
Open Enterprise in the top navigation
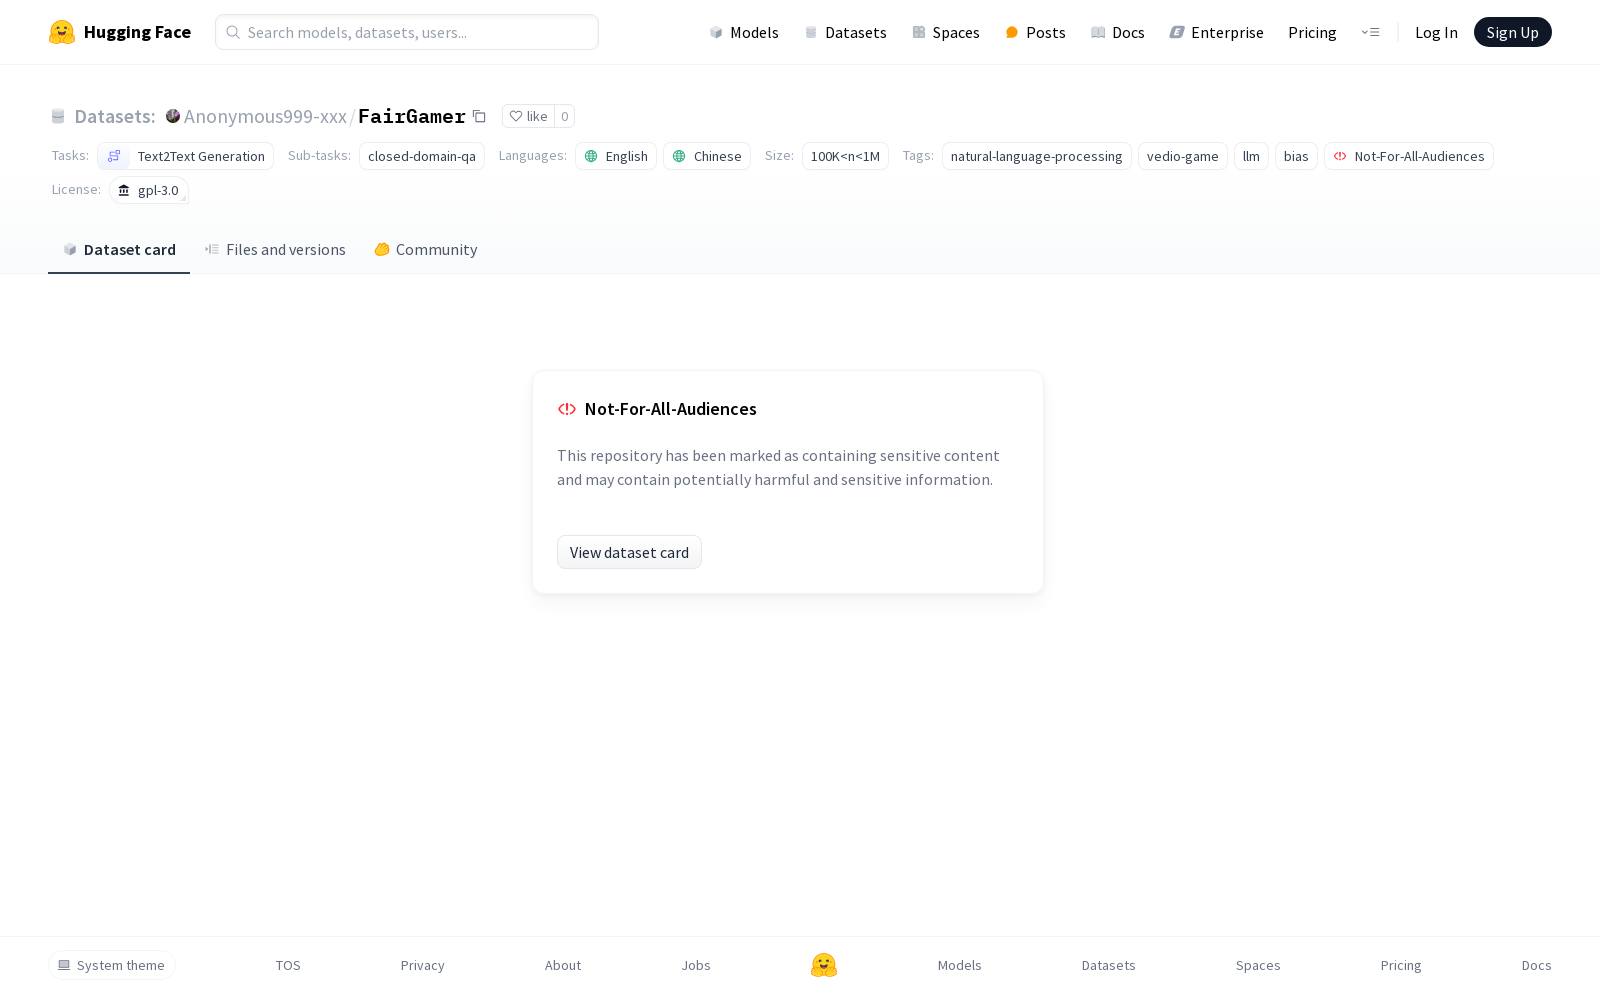1217,32
